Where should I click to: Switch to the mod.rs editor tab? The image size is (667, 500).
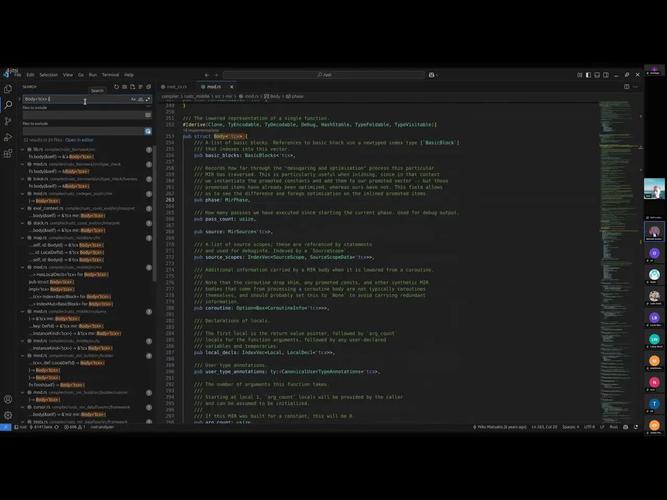(213, 87)
